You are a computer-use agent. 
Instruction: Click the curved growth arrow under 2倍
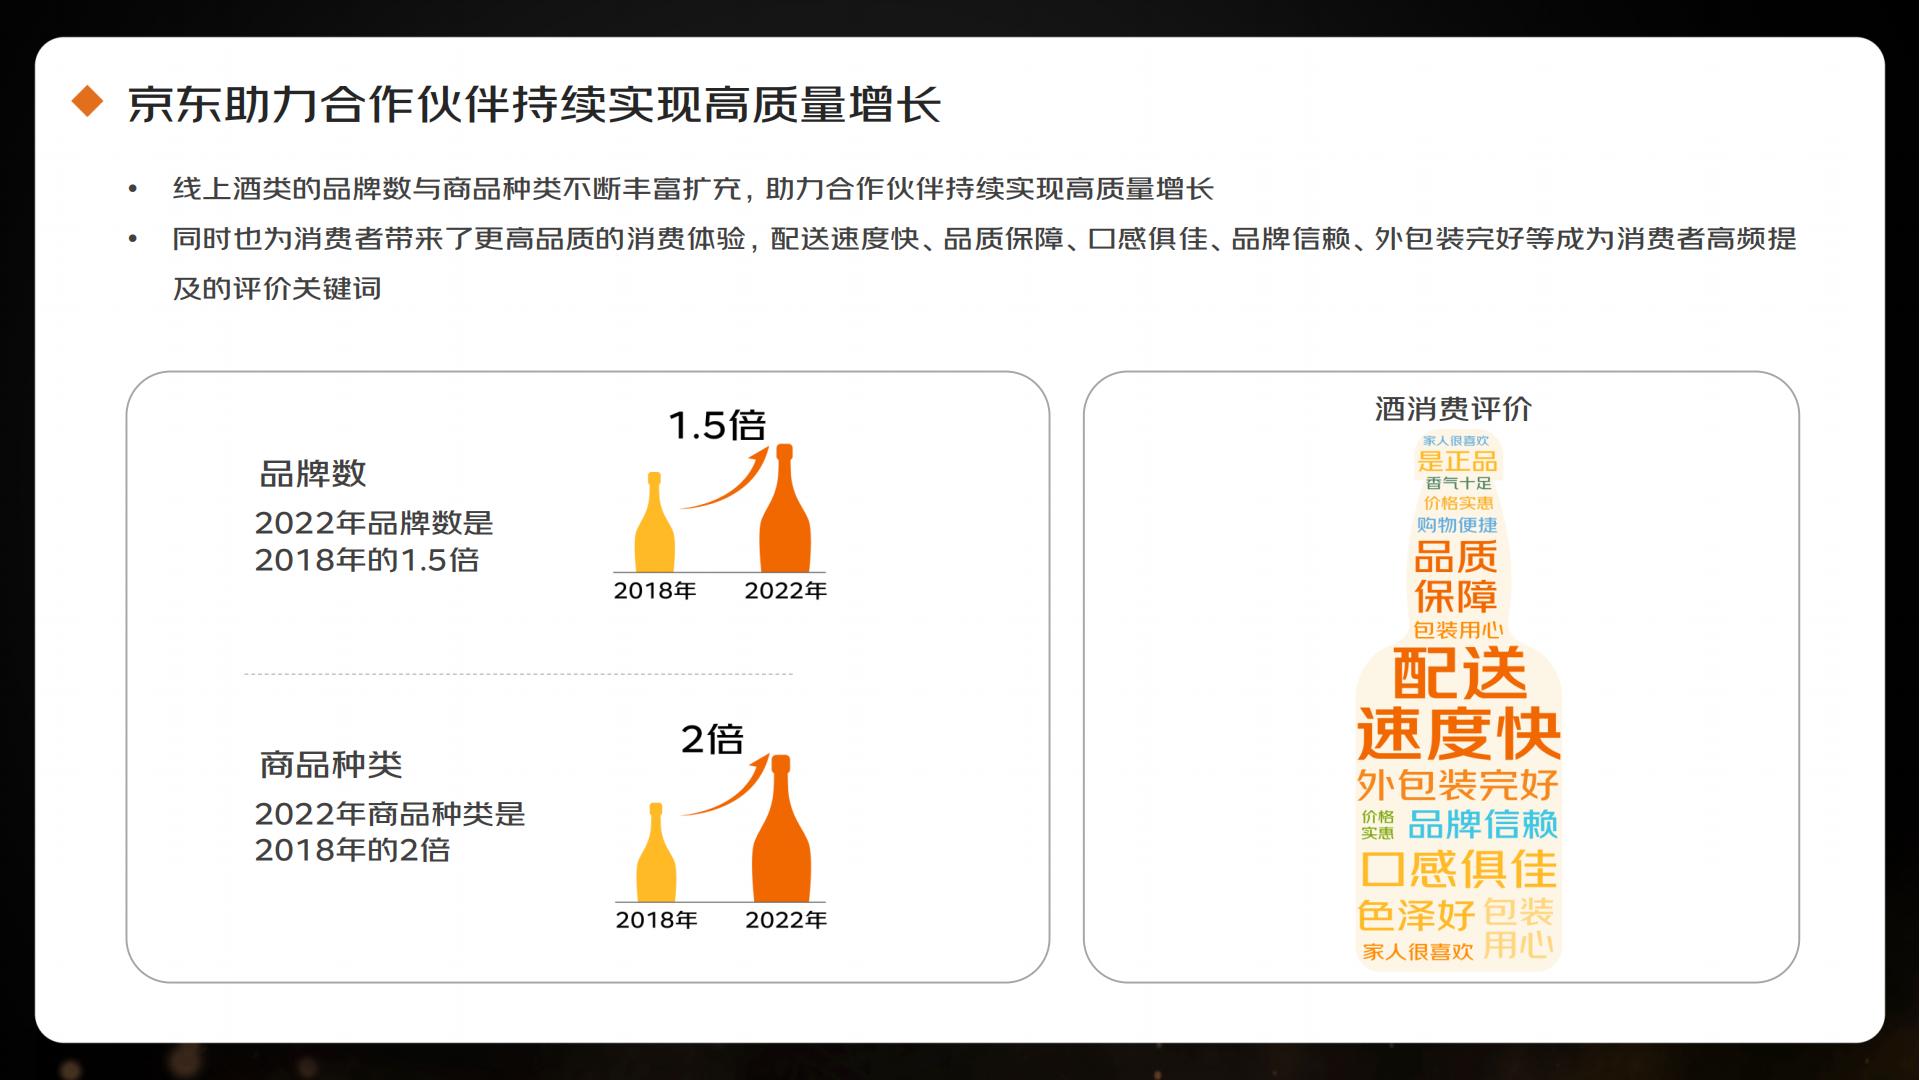coord(726,786)
